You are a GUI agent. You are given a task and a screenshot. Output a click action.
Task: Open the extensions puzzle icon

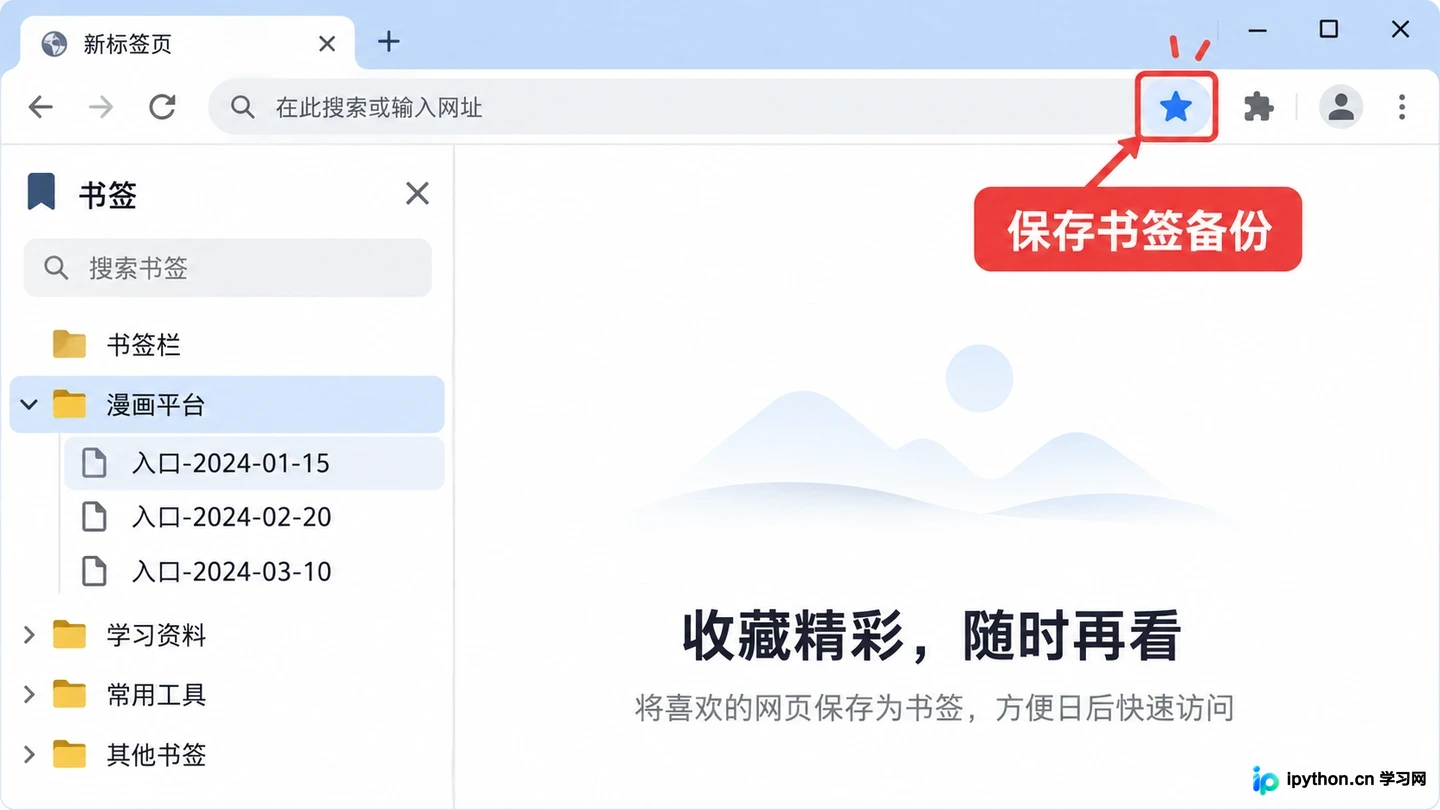click(1258, 106)
